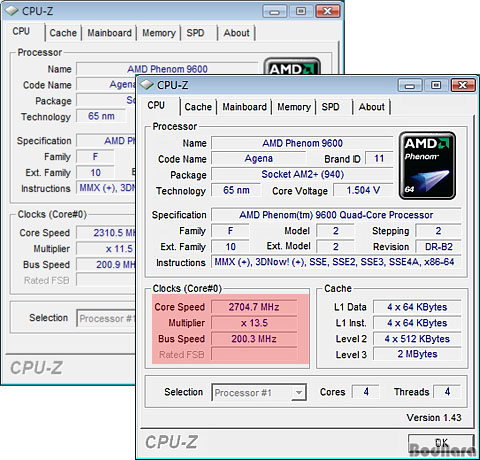The image size is (480, 460).
Task: Click Multiplier value x 13.5
Action: pyautogui.click(x=254, y=323)
